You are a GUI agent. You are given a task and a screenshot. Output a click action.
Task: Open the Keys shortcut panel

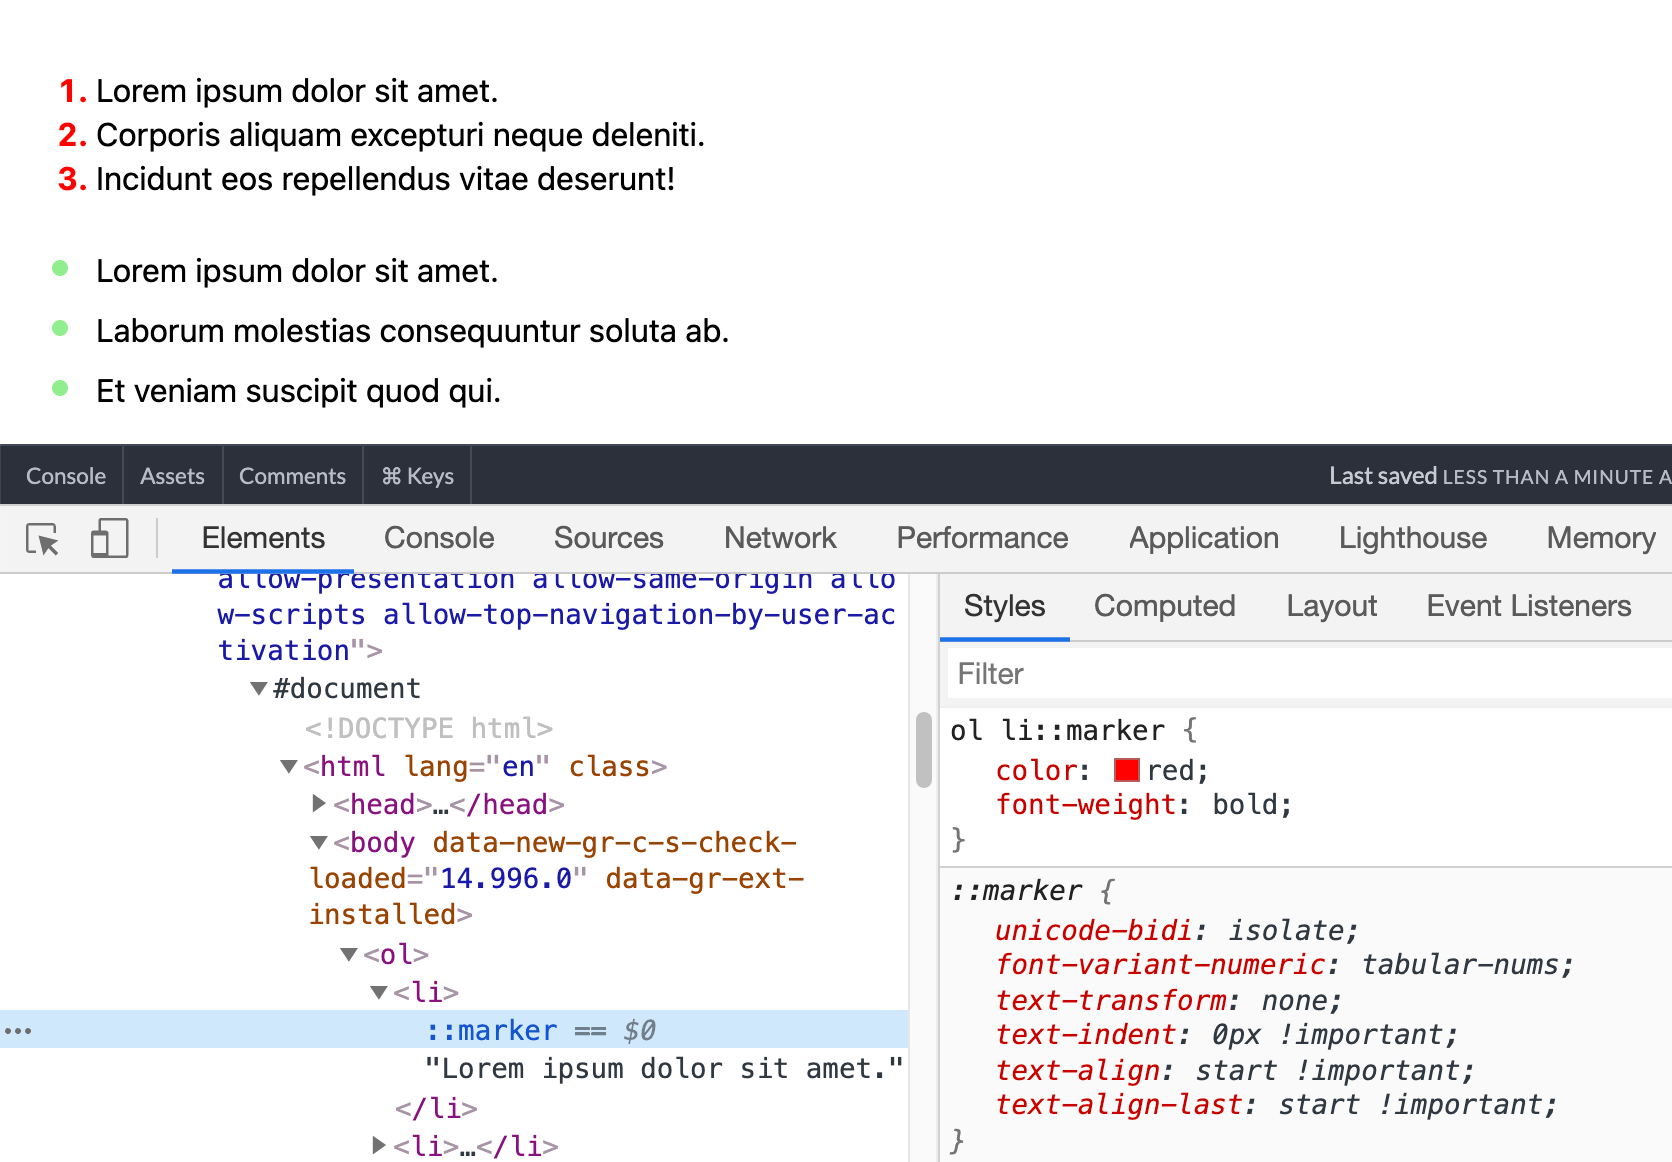pyautogui.click(x=417, y=476)
